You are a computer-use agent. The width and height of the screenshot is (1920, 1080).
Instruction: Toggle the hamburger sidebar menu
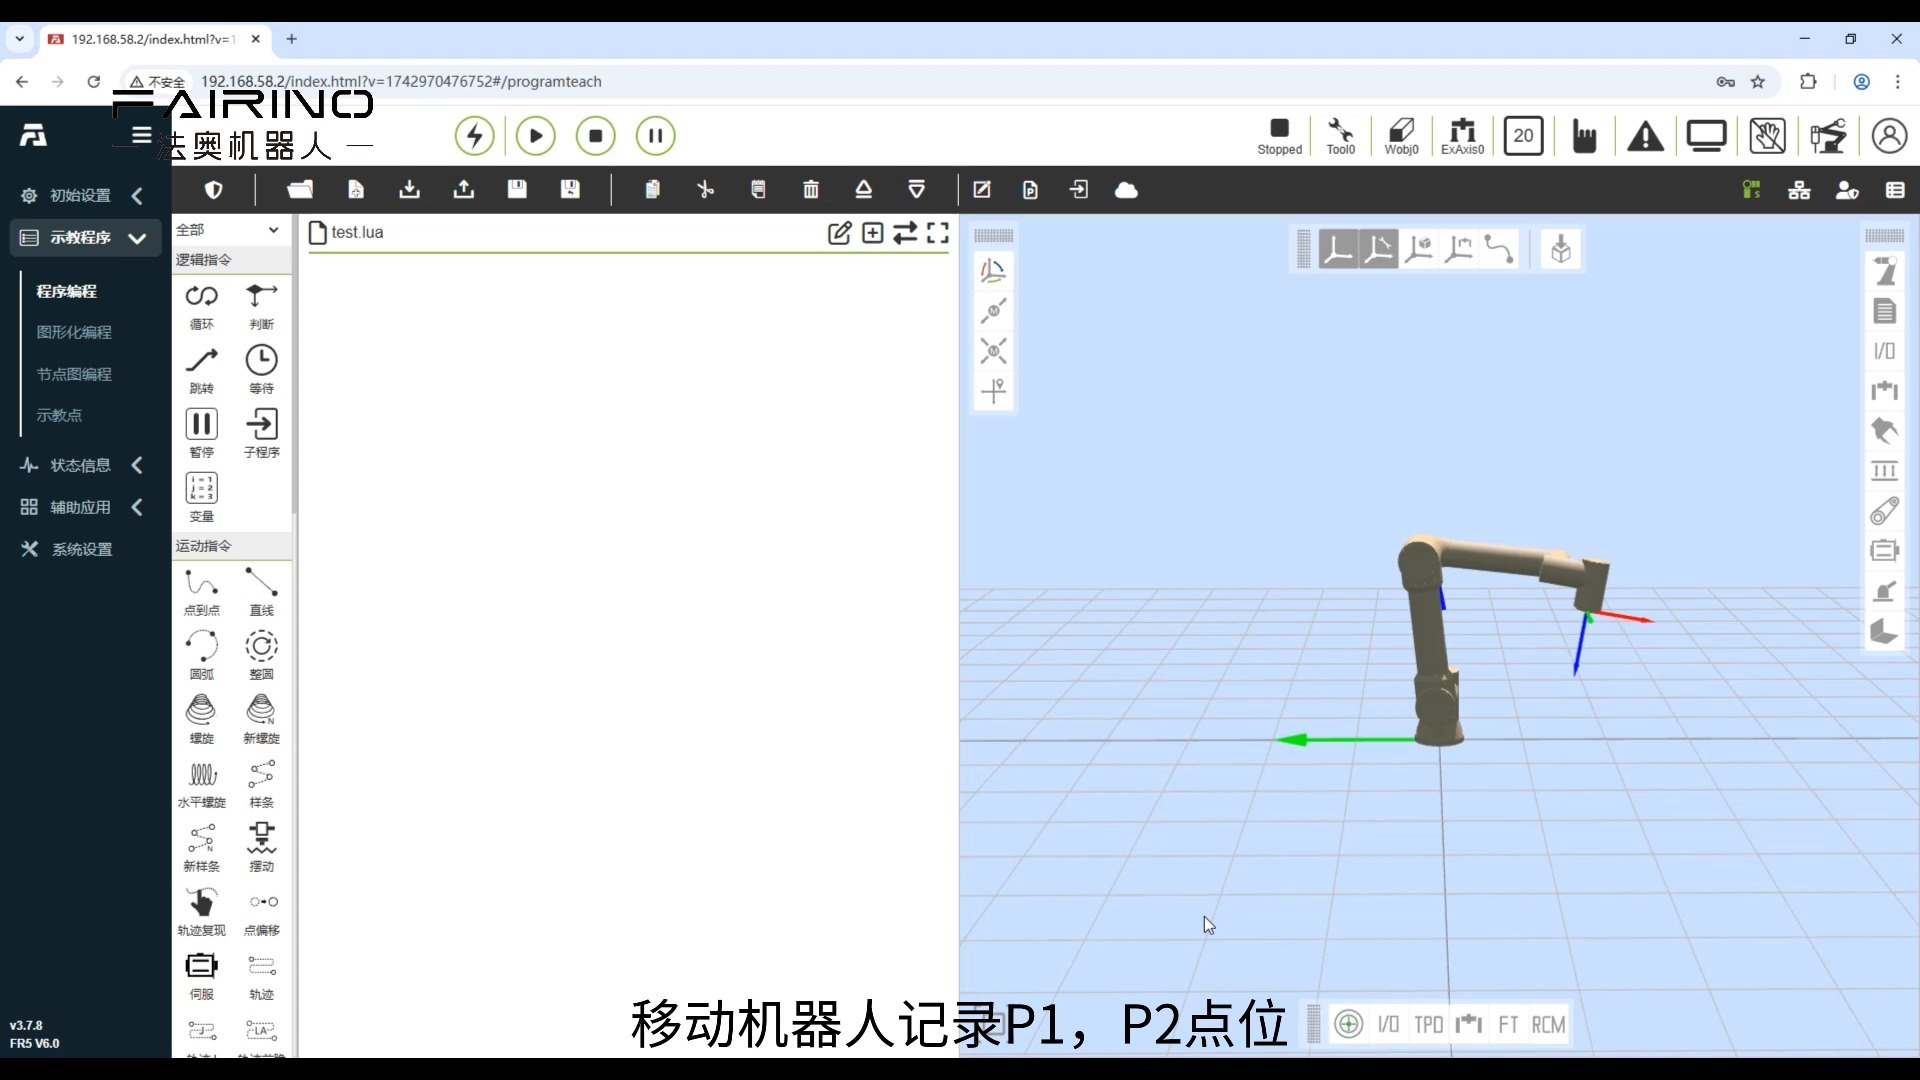141,135
